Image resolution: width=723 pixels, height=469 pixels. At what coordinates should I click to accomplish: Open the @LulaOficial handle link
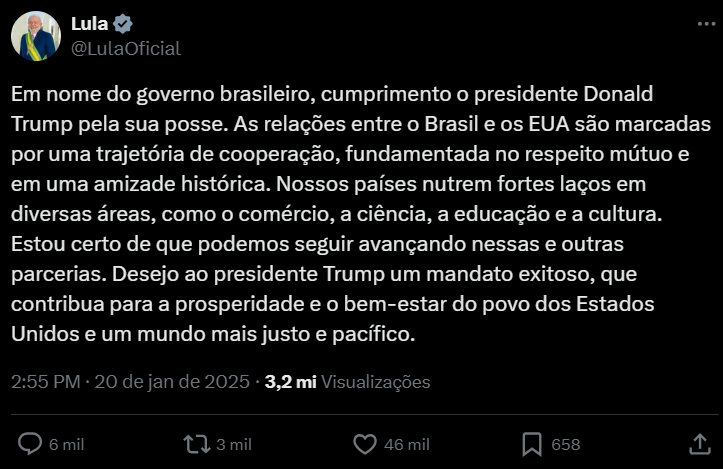(126, 48)
